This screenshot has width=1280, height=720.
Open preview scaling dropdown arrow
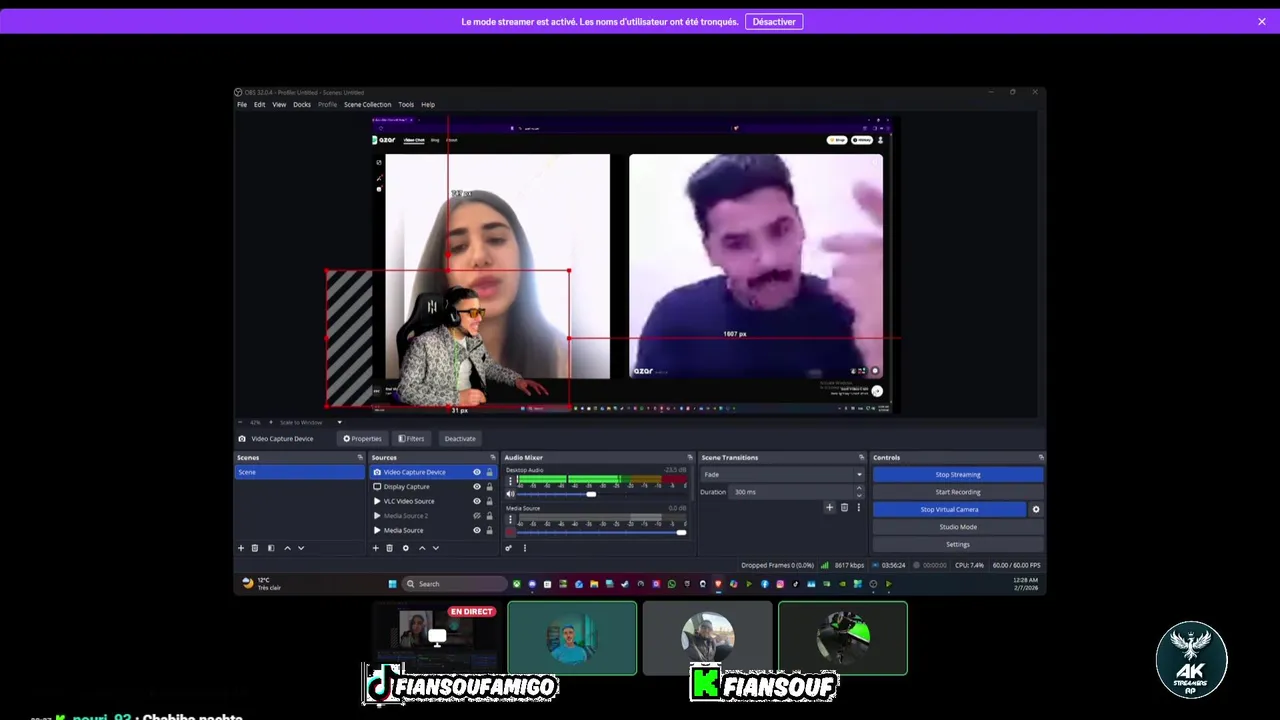pos(339,422)
